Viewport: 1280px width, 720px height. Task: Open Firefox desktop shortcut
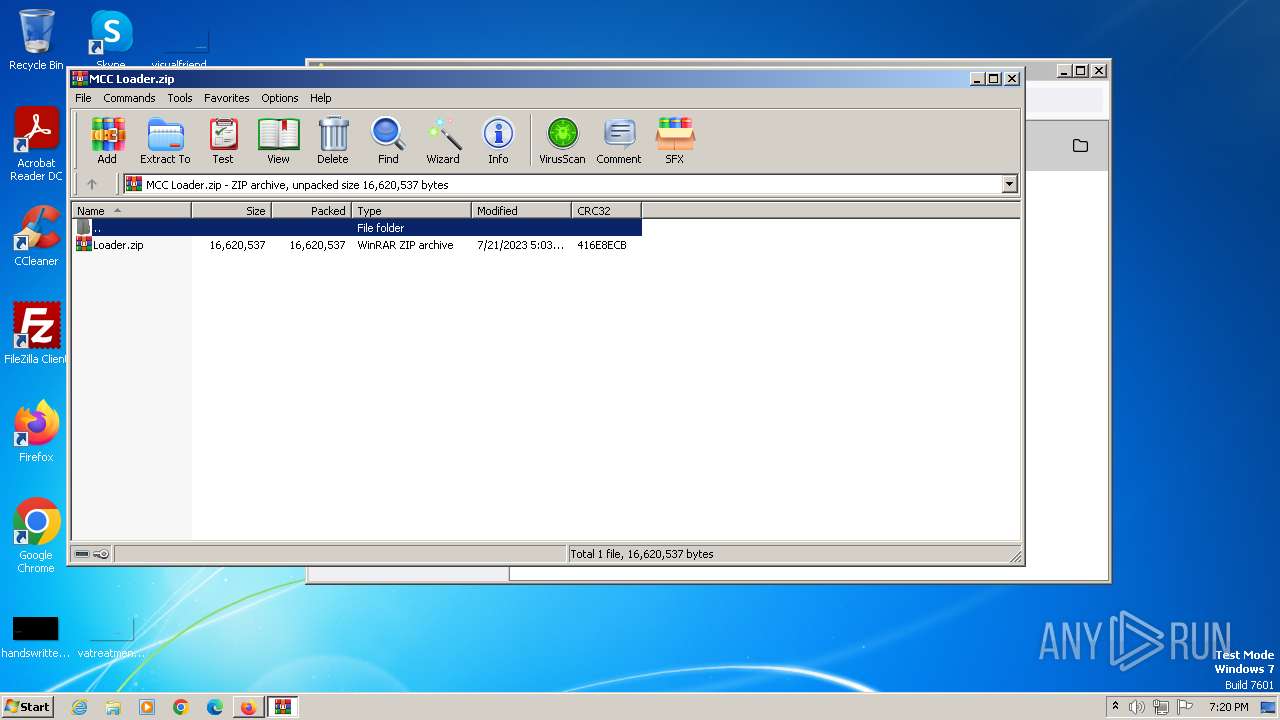tap(36, 432)
